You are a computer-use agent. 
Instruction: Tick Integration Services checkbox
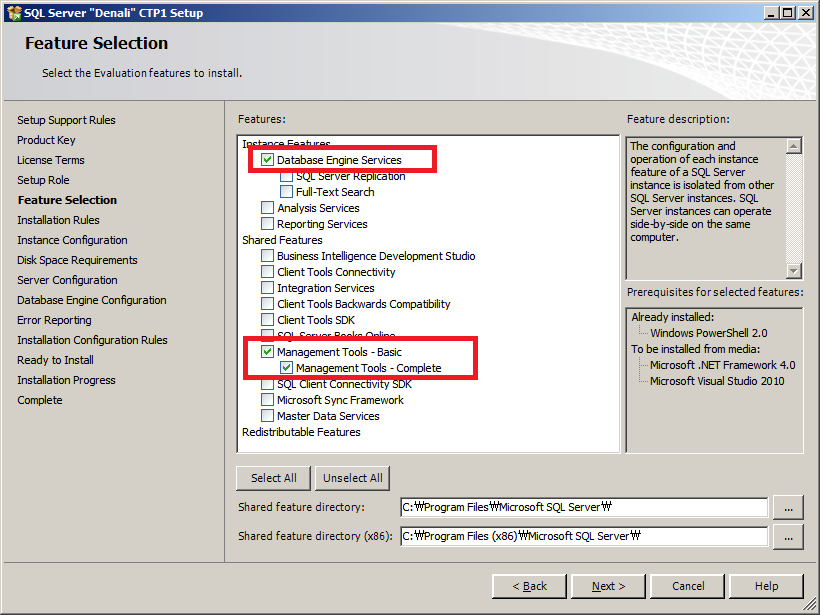pos(267,288)
